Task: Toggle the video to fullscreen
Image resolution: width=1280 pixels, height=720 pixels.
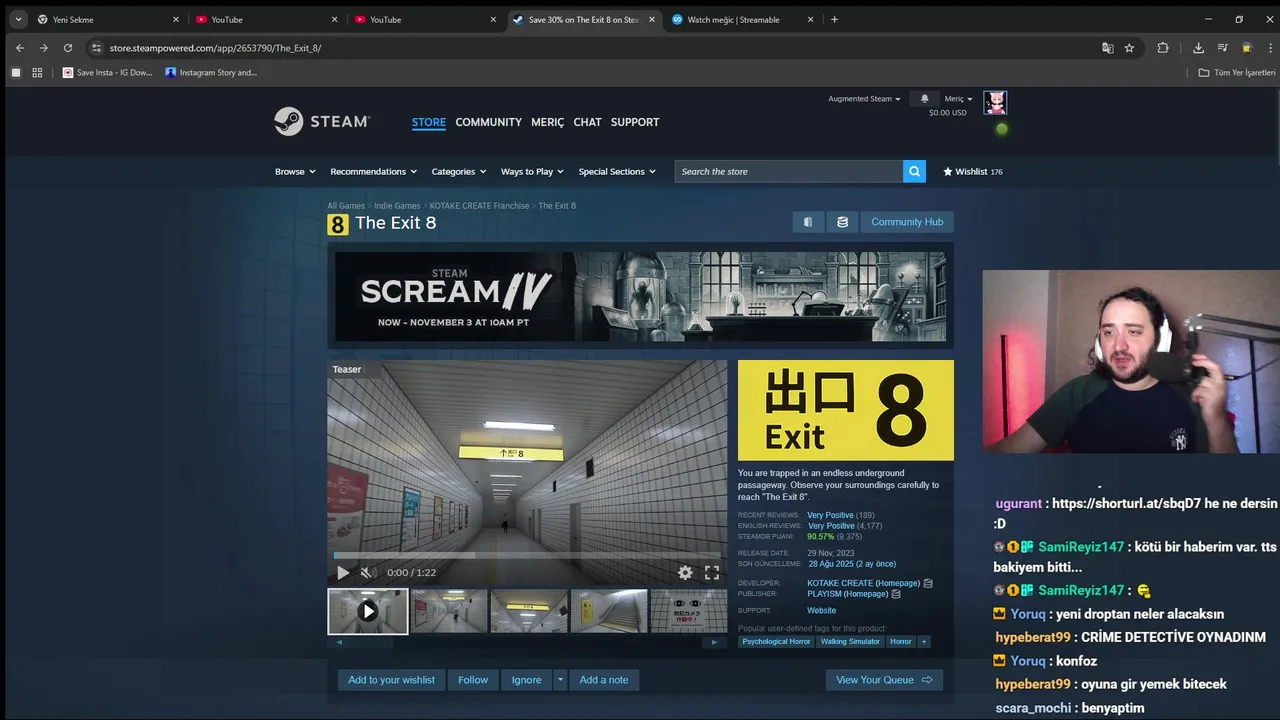Action: tap(712, 572)
